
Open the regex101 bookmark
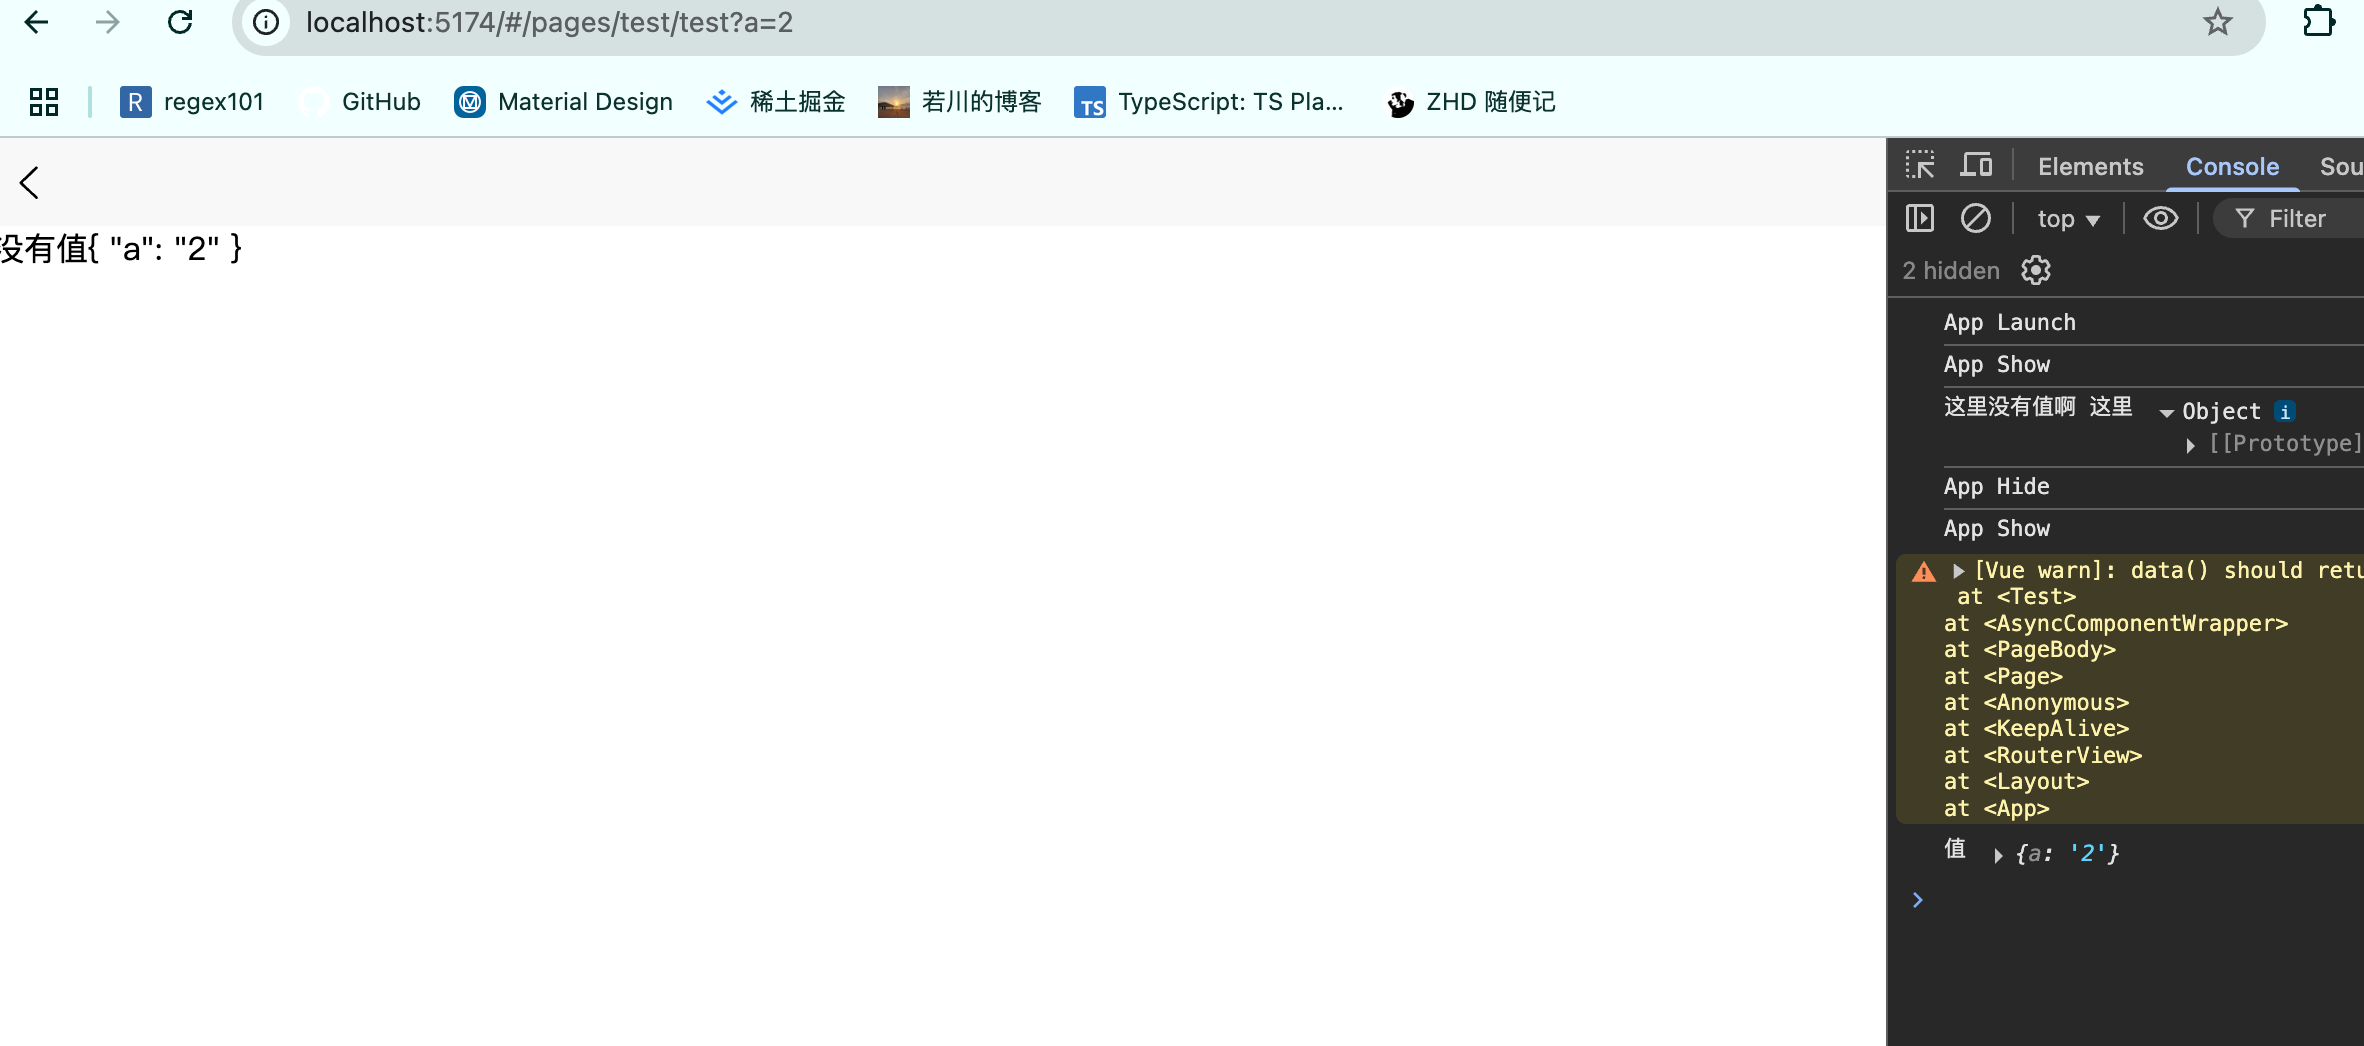tap(192, 102)
